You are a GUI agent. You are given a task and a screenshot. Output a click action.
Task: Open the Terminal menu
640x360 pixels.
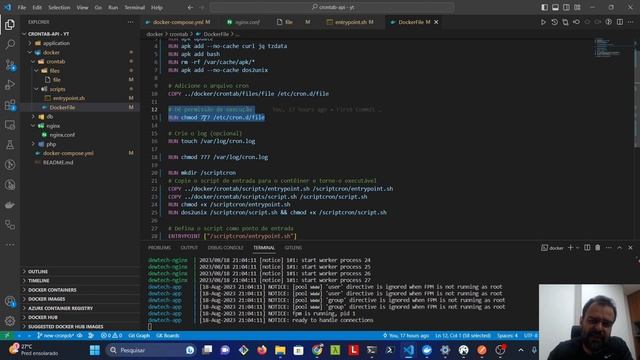(x=134, y=7)
